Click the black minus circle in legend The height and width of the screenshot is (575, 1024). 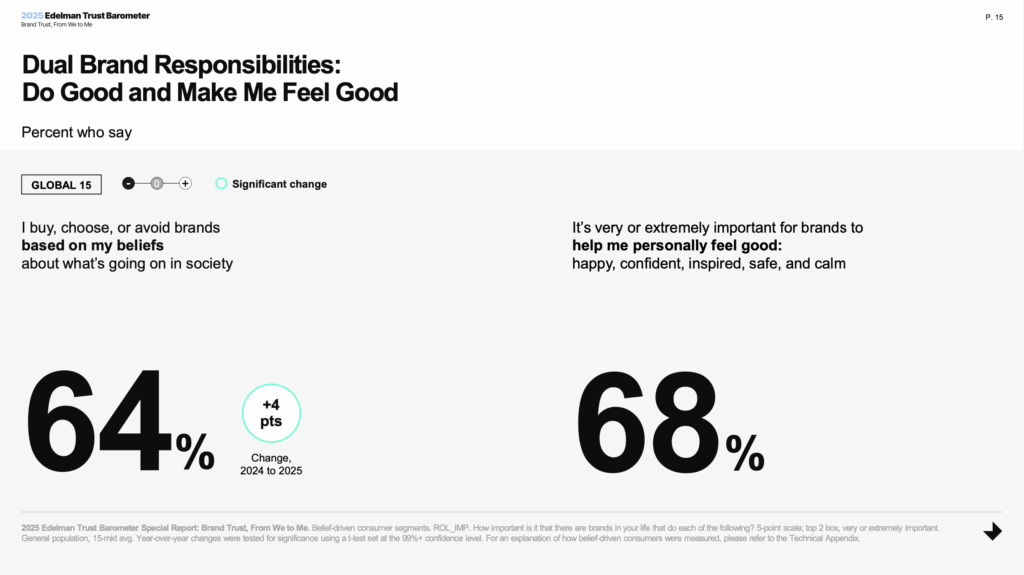(x=129, y=184)
